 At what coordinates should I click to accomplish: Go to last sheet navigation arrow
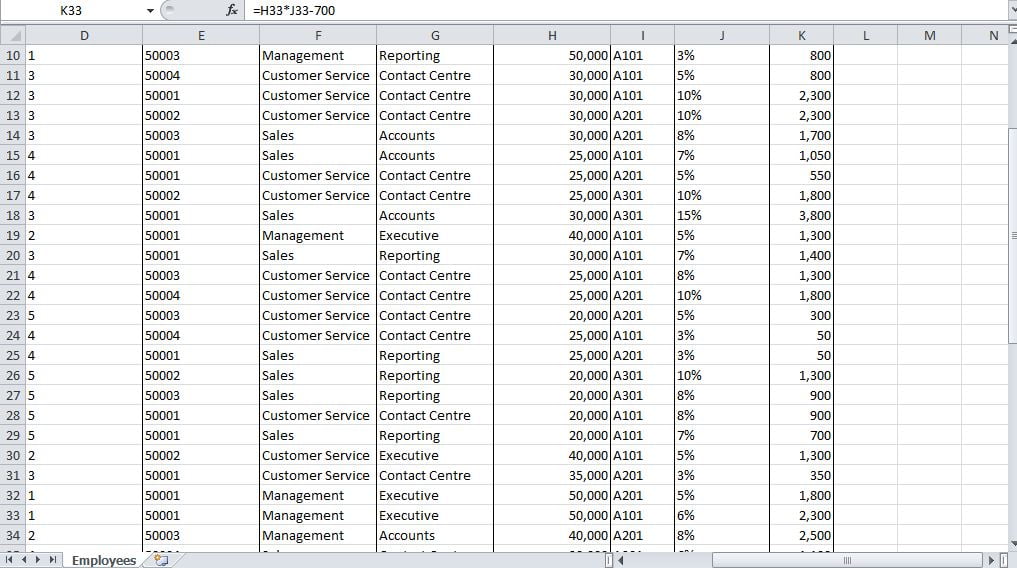coord(53,560)
